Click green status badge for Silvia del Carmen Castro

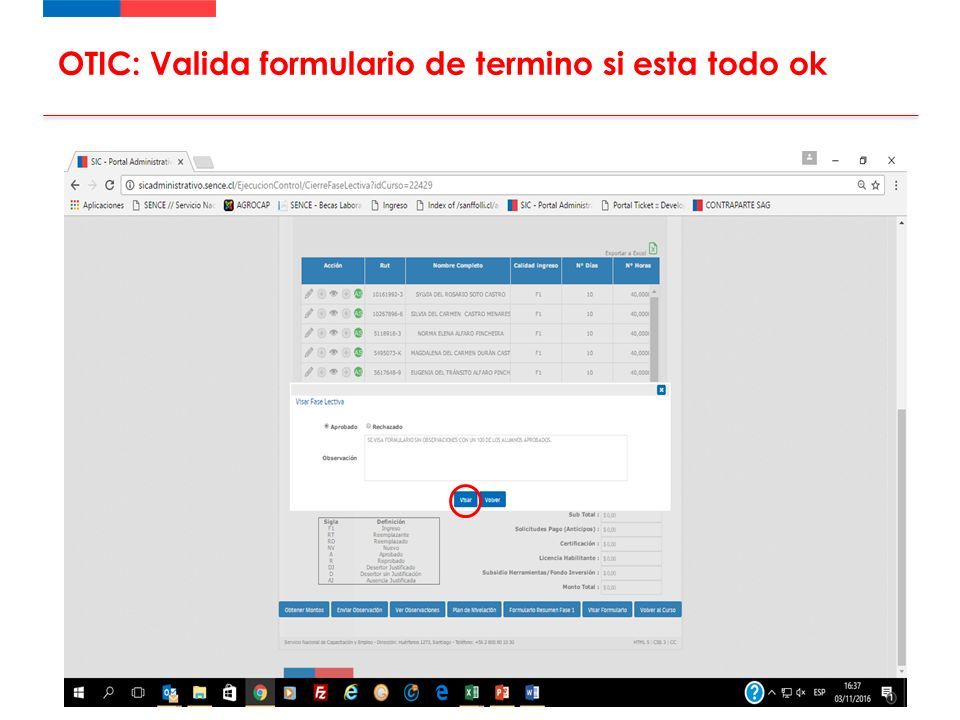pyautogui.click(x=358, y=313)
